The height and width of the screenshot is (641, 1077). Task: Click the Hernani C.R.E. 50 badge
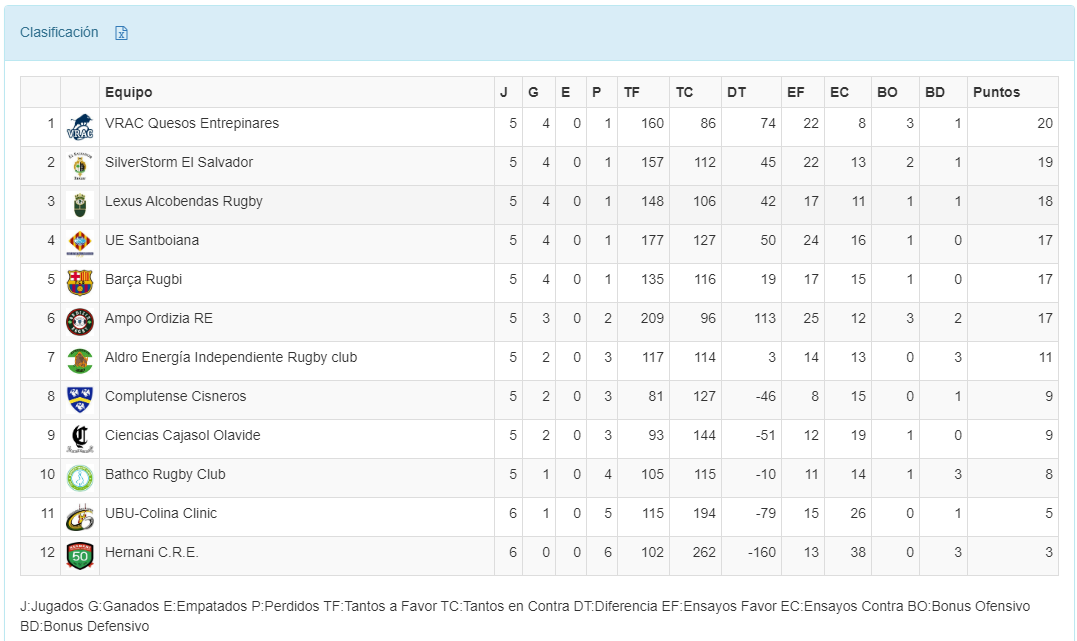coord(80,556)
